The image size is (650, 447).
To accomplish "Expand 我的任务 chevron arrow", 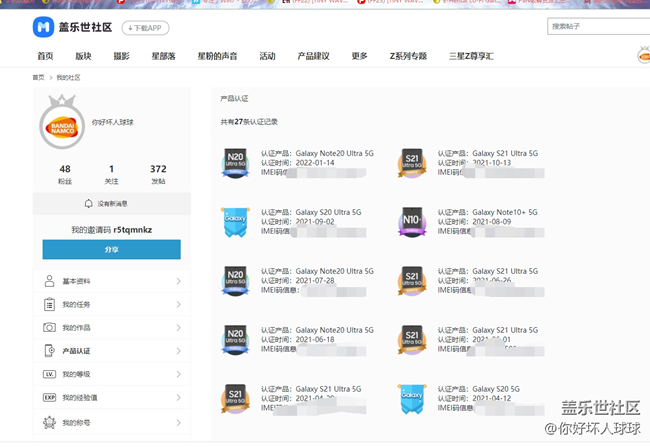I will point(178,304).
